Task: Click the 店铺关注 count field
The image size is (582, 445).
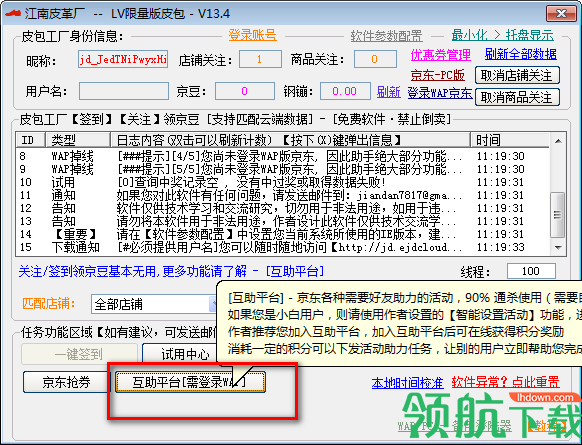Action: [260, 59]
